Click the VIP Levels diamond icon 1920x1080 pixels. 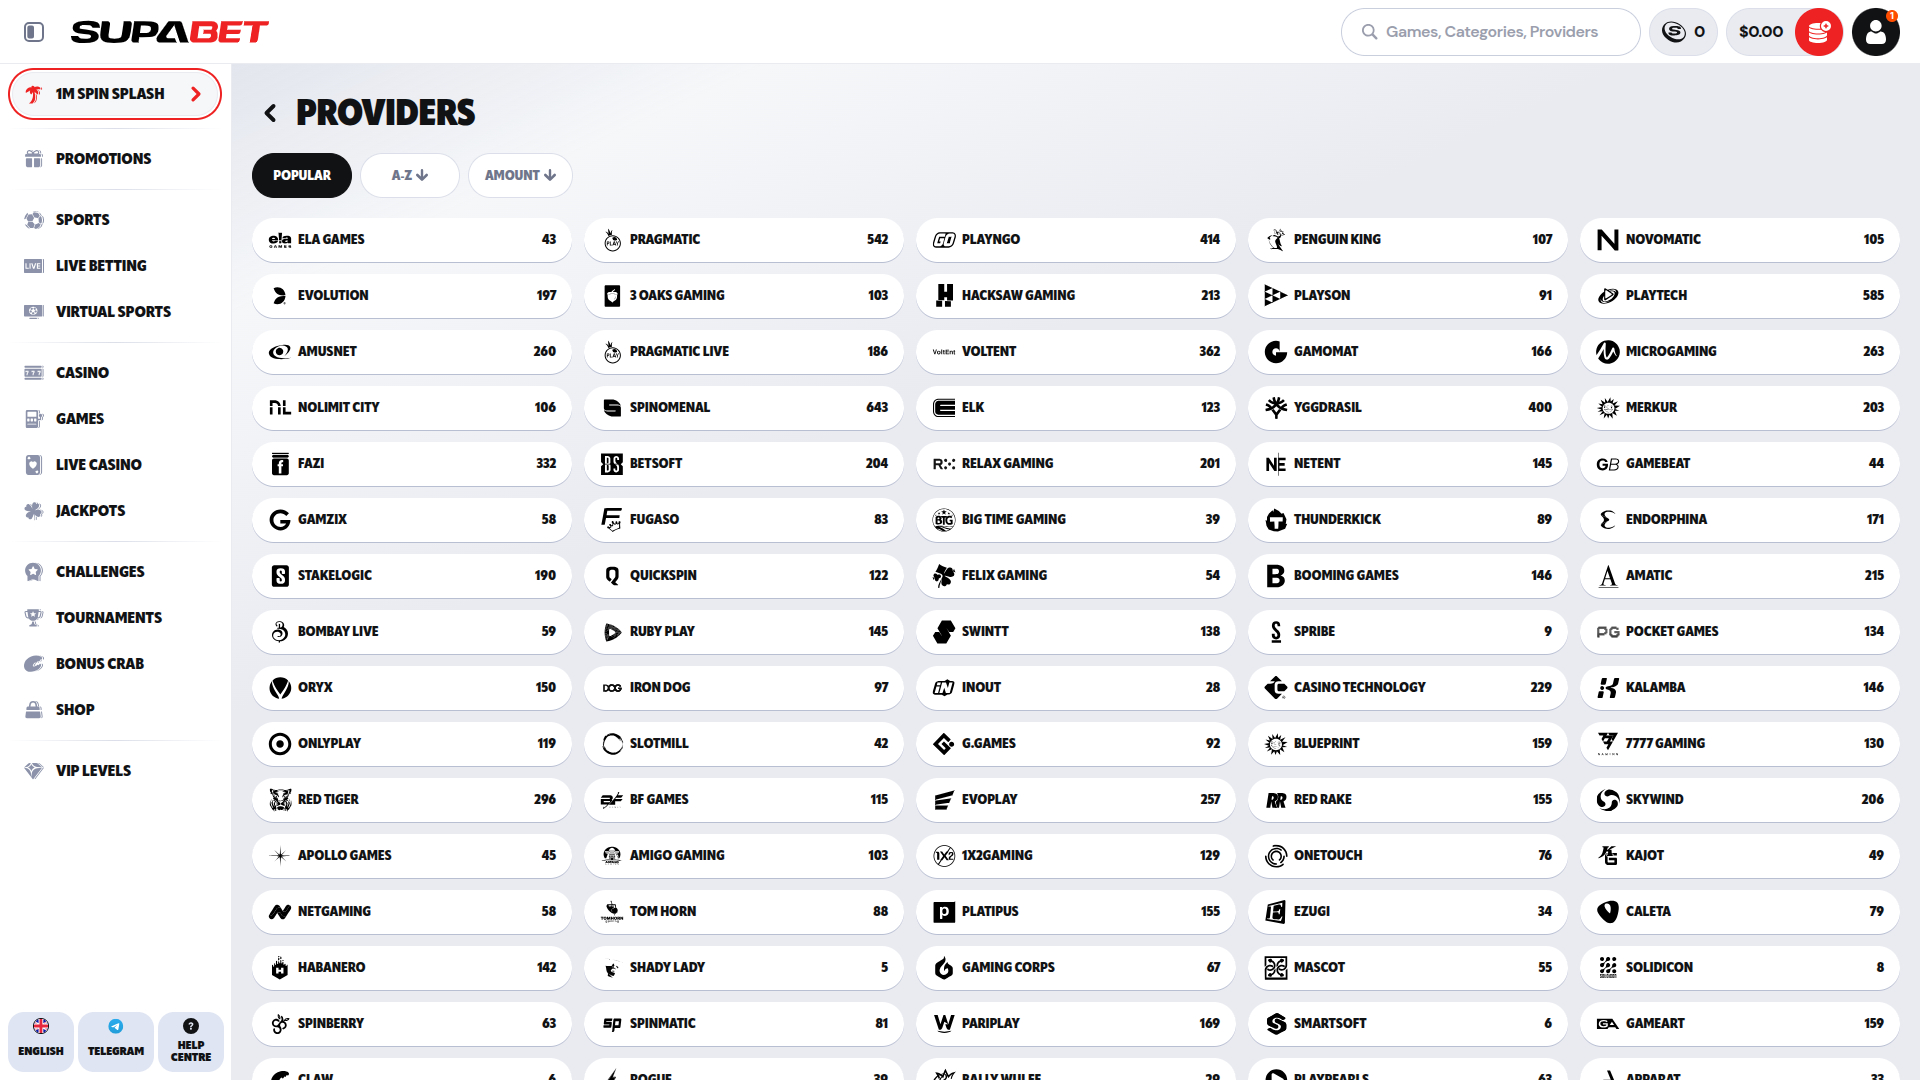(x=34, y=771)
